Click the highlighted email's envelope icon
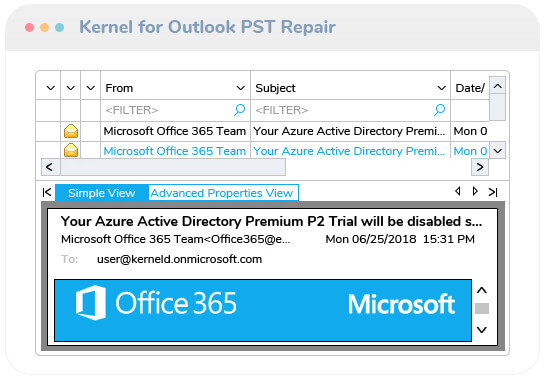This screenshot has width=545, height=380. point(71,151)
